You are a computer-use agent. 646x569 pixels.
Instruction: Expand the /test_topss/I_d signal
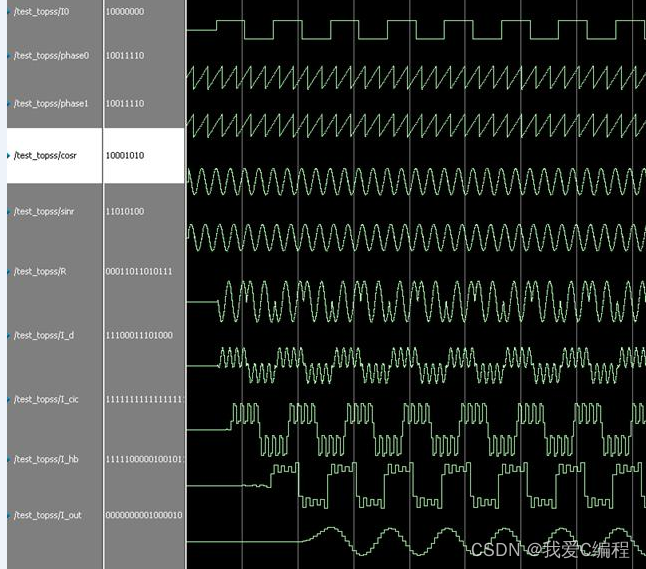[9, 335]
